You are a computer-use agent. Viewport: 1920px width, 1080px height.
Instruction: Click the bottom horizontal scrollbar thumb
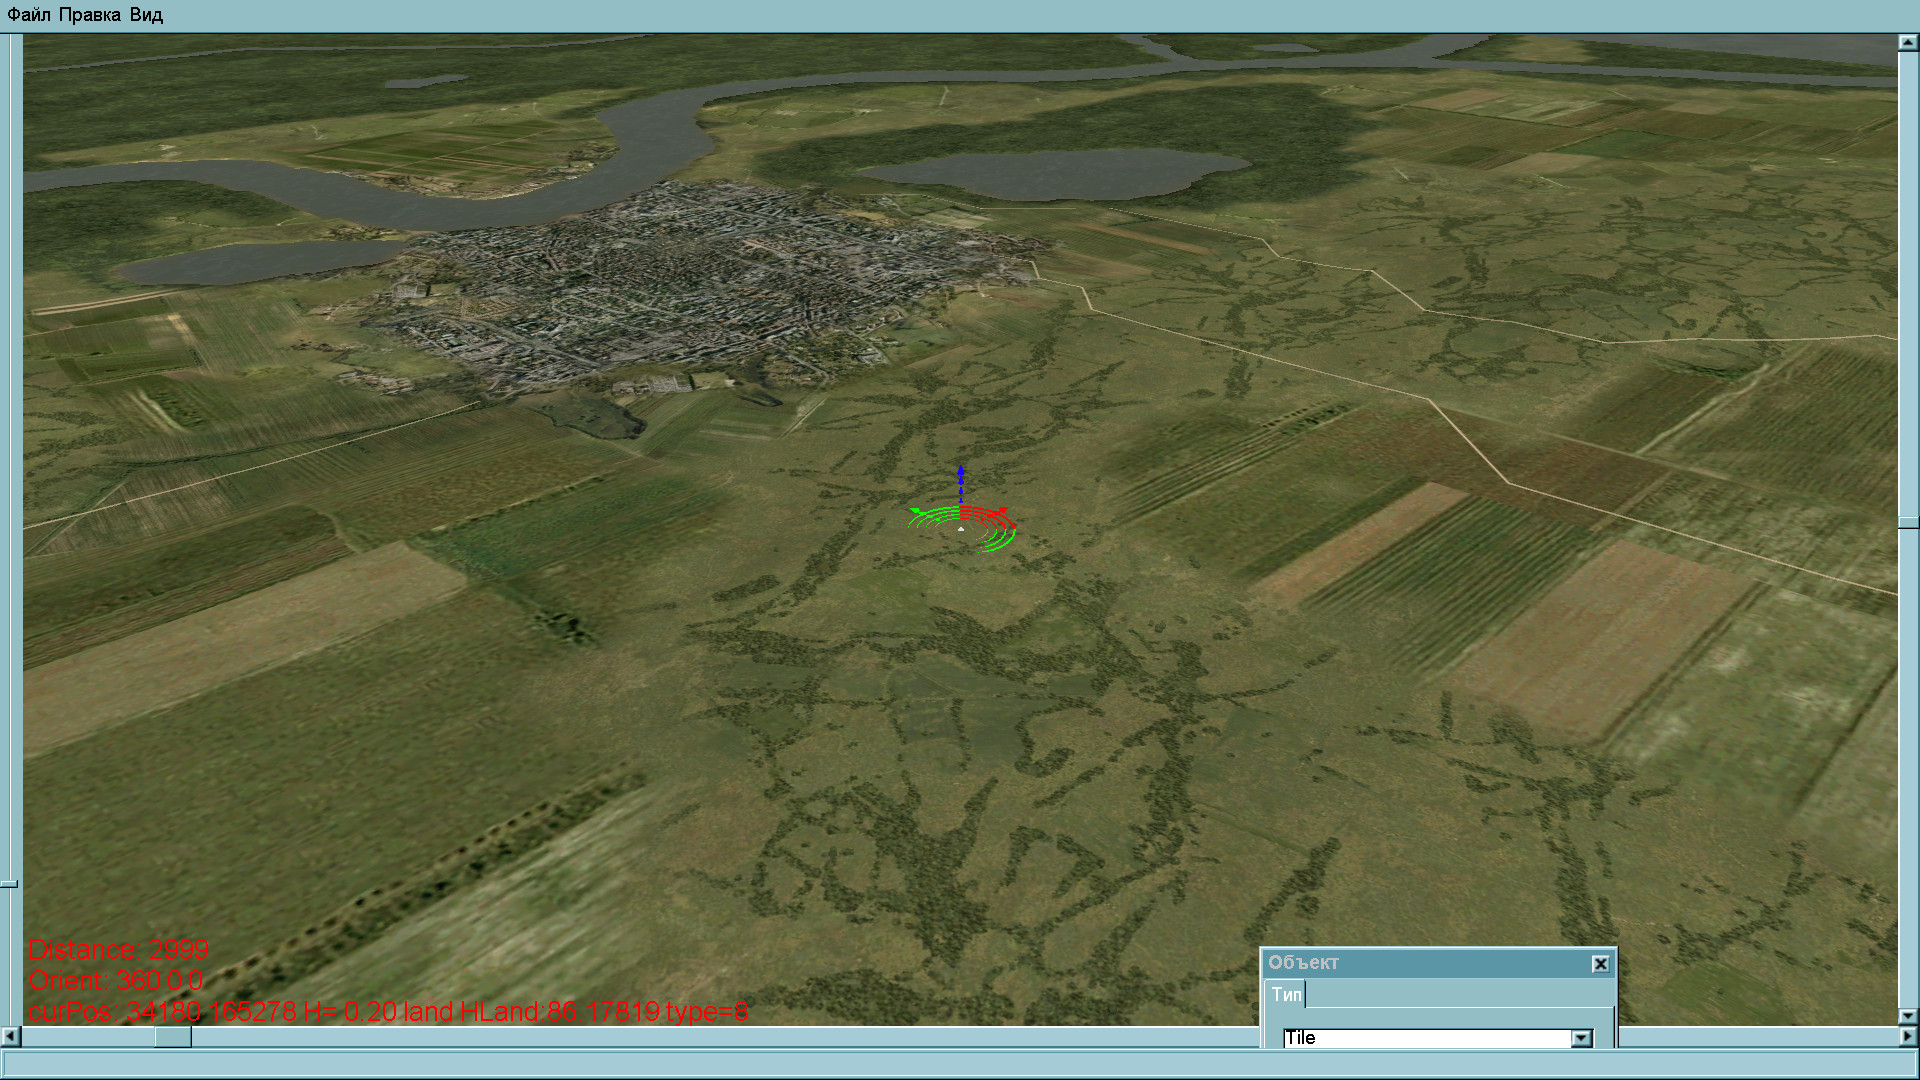(173, 1036)
